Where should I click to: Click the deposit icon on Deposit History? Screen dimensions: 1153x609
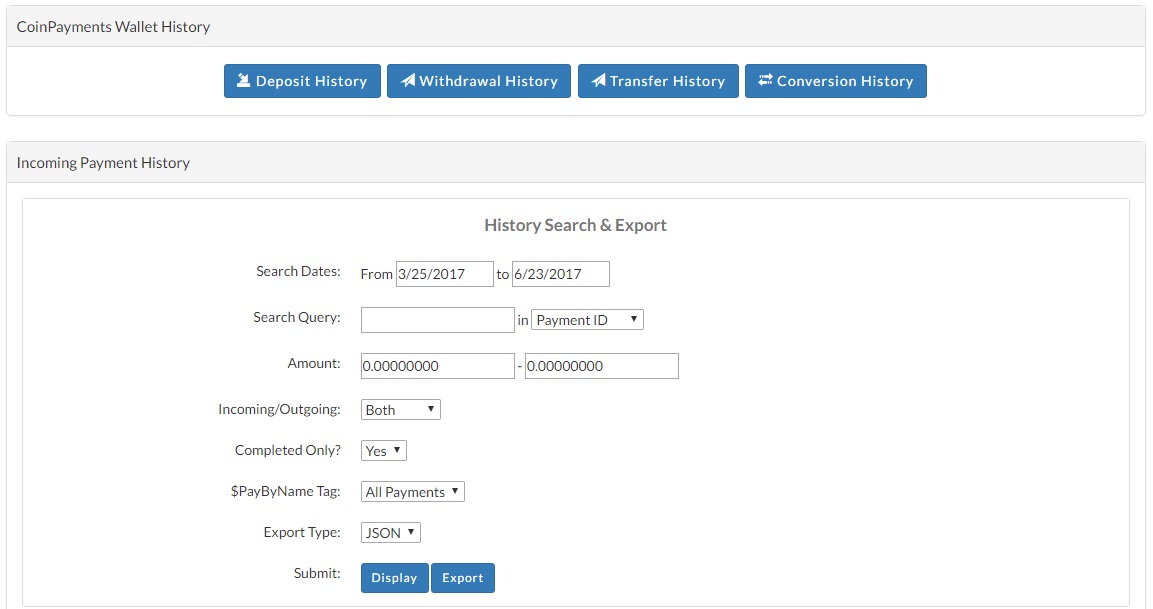click(243, 81)
